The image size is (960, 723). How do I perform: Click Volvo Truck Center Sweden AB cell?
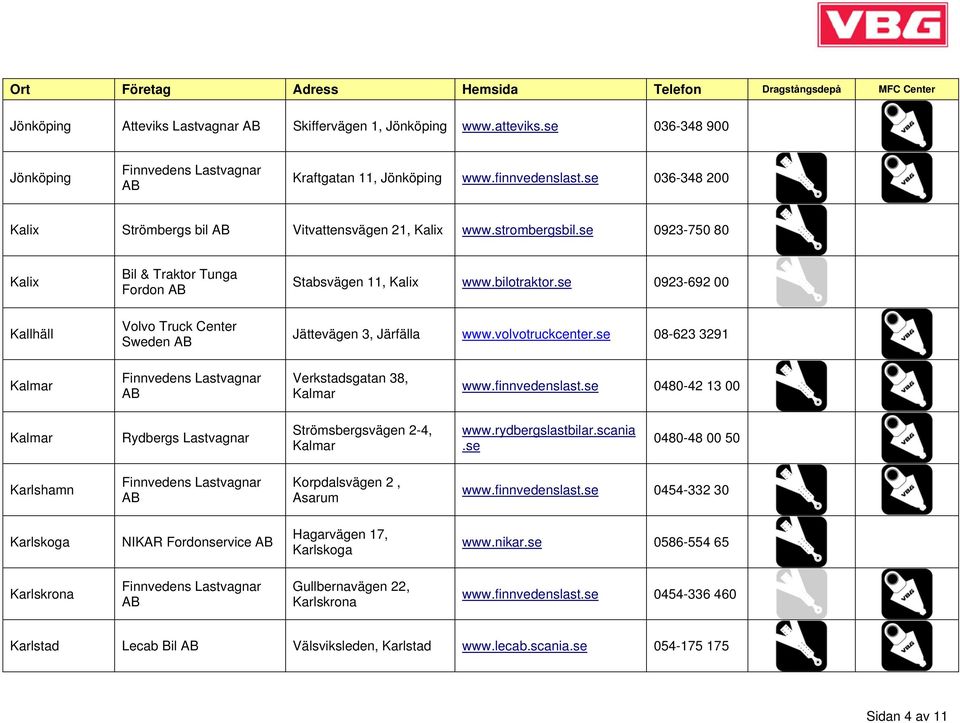(x=200, y=334)
